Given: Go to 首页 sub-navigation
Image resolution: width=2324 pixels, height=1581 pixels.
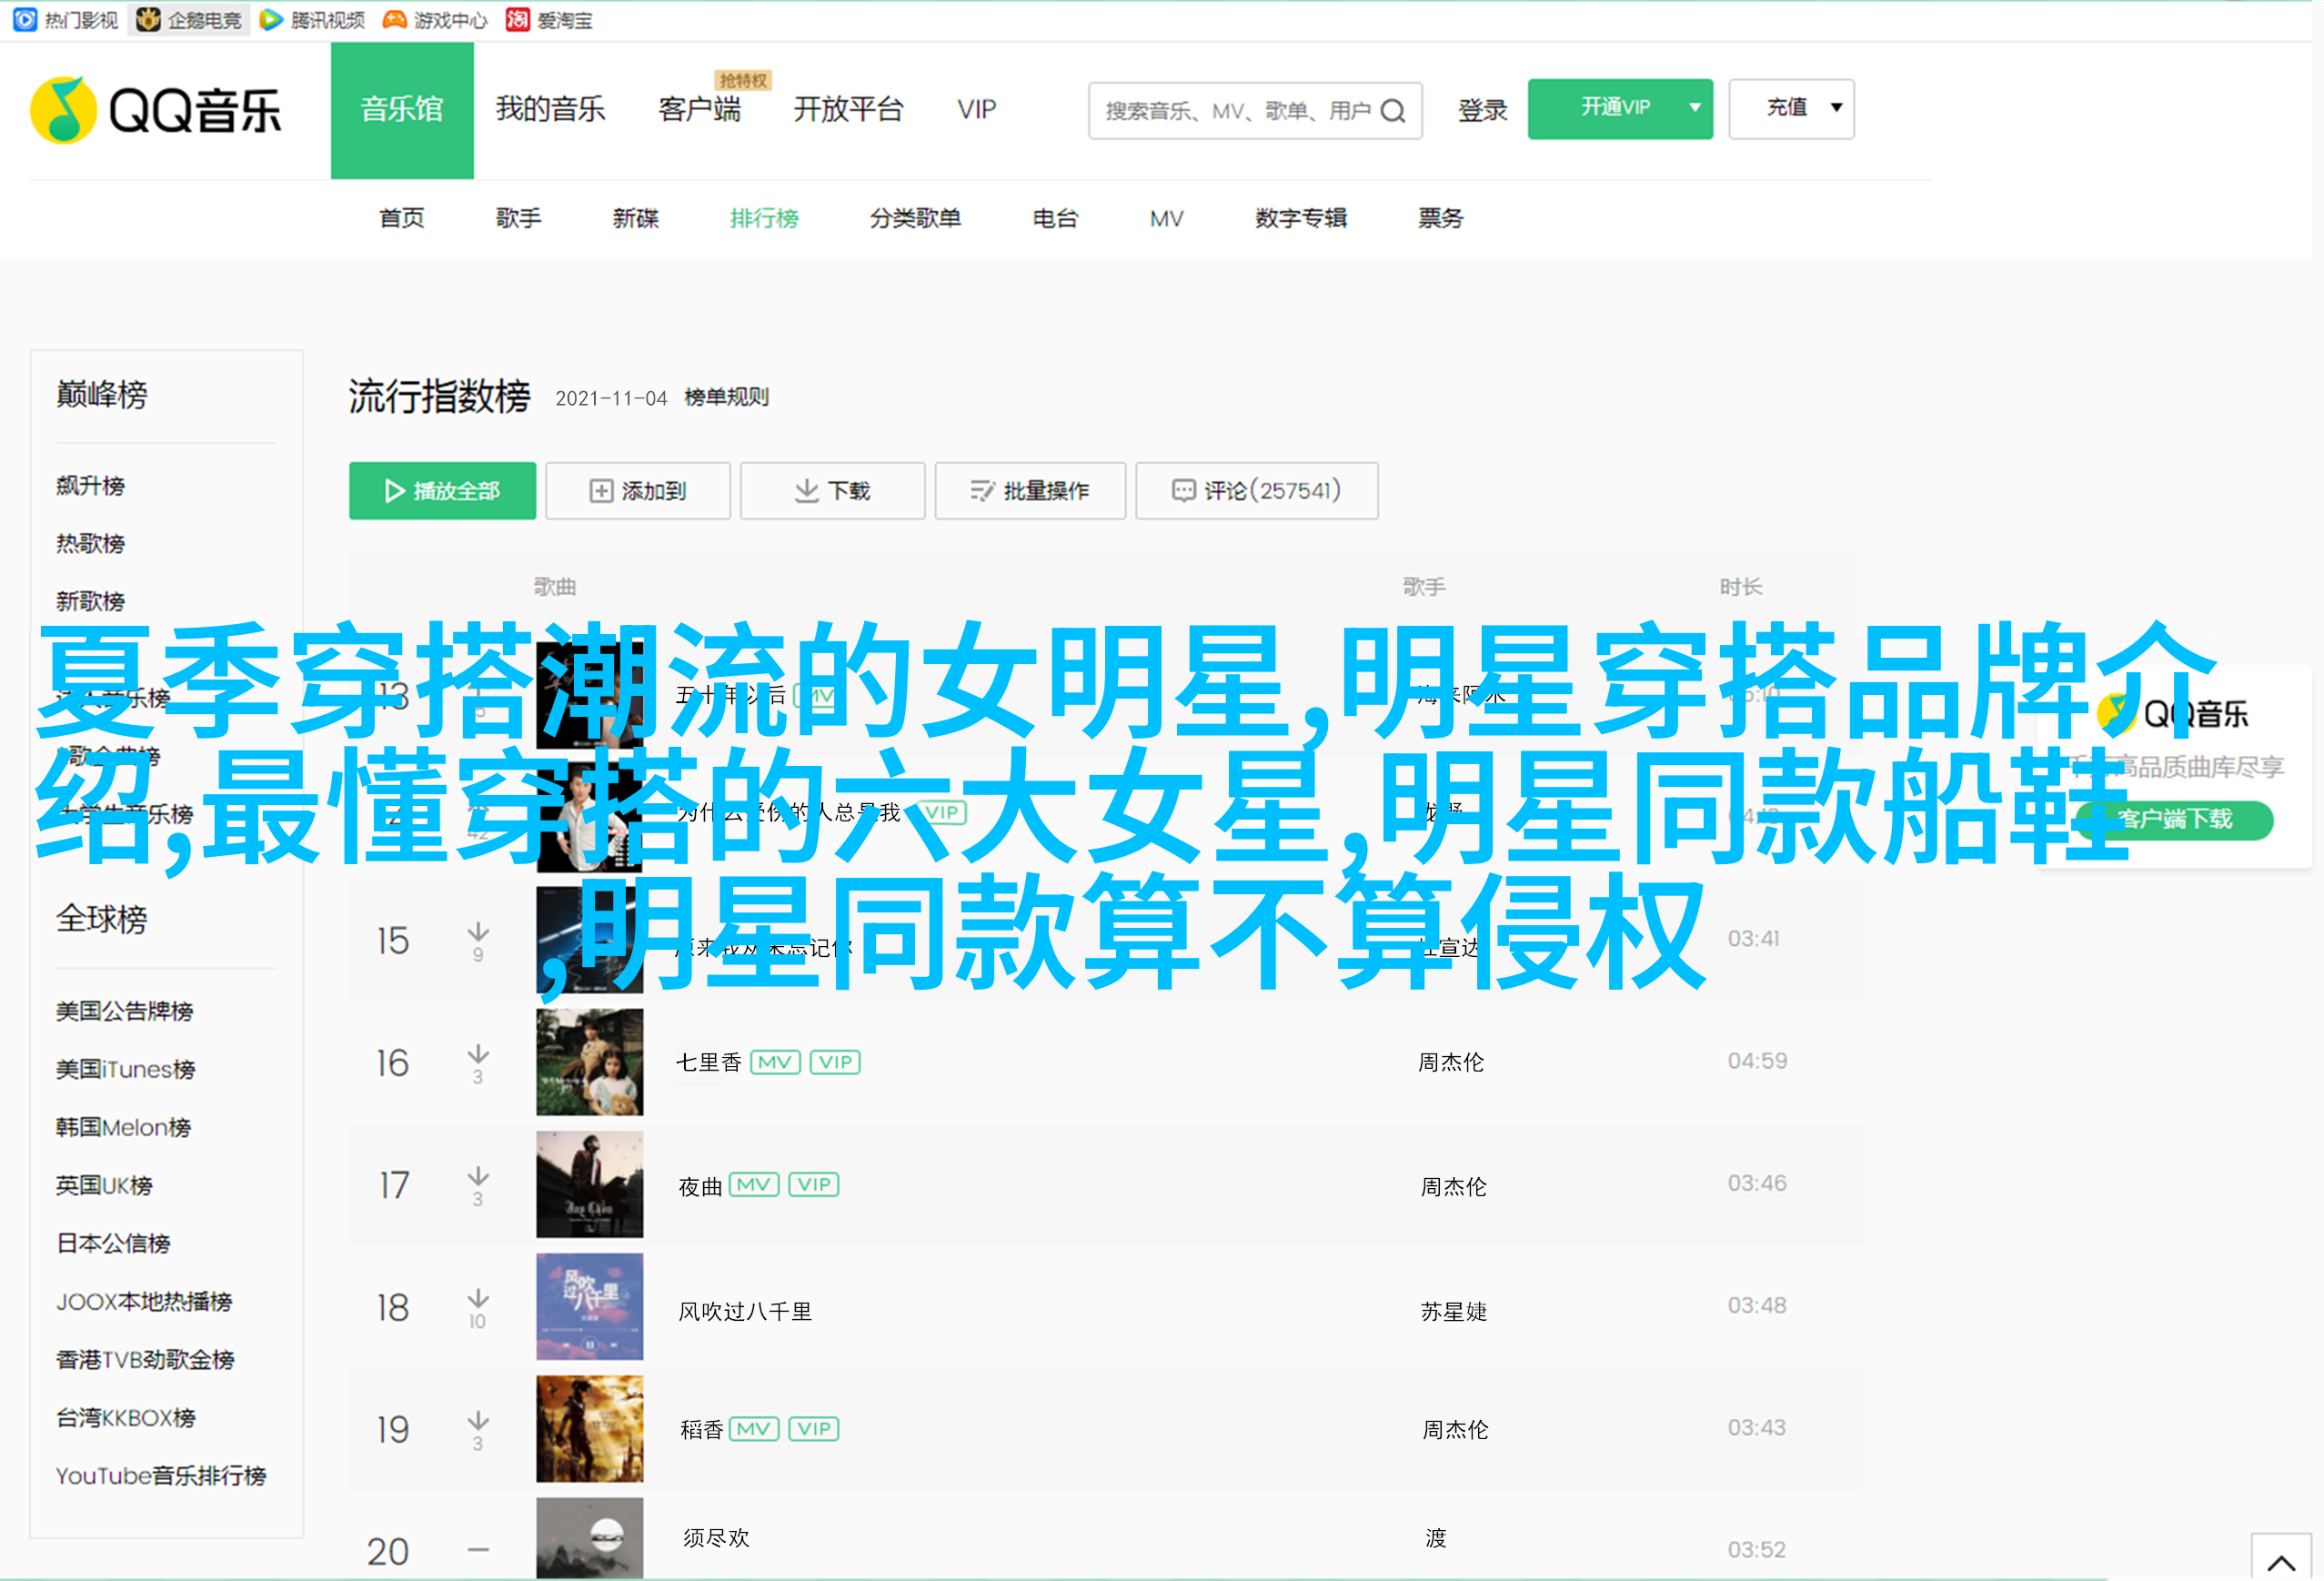Looking at the screenshot, I should [402, 218].
